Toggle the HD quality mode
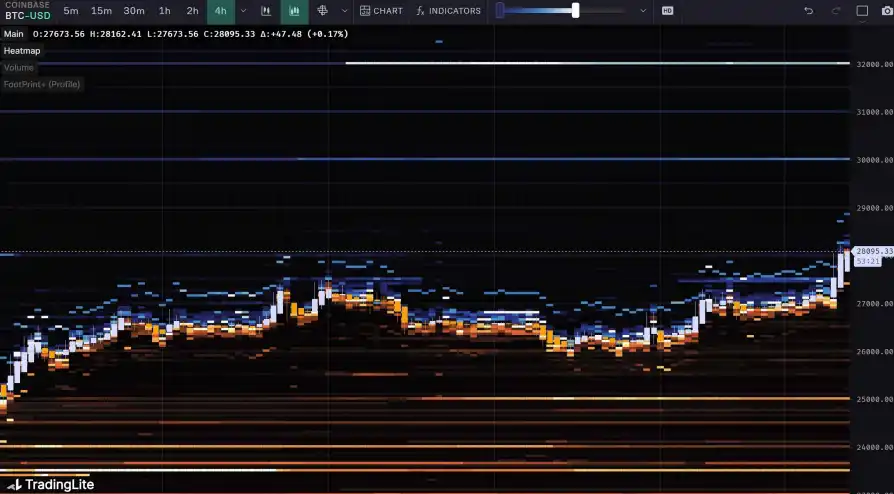The image size is (894, 494). tap(667, 11)
